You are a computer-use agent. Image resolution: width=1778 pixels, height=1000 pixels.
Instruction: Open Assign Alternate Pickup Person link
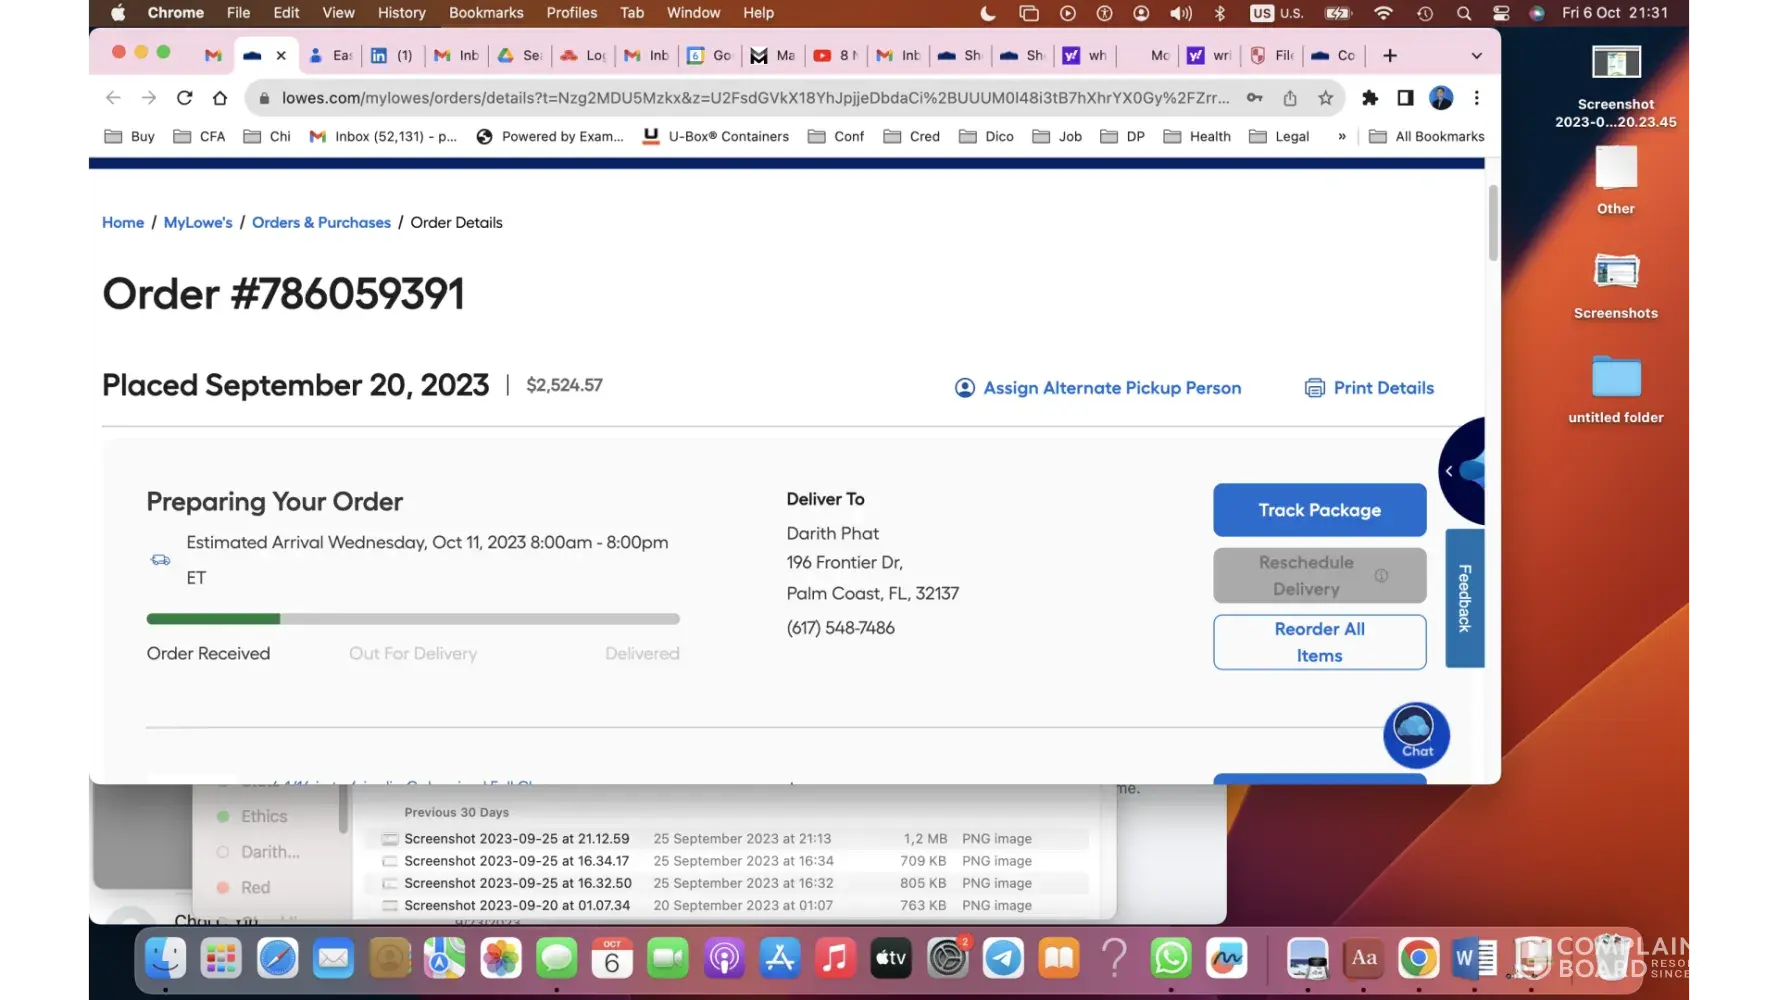coord(1098,388)
